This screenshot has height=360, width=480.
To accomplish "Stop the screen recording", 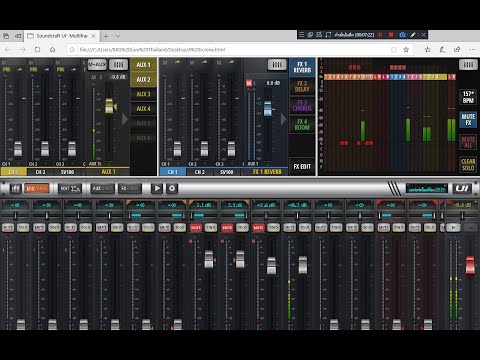I will (391, 35).
